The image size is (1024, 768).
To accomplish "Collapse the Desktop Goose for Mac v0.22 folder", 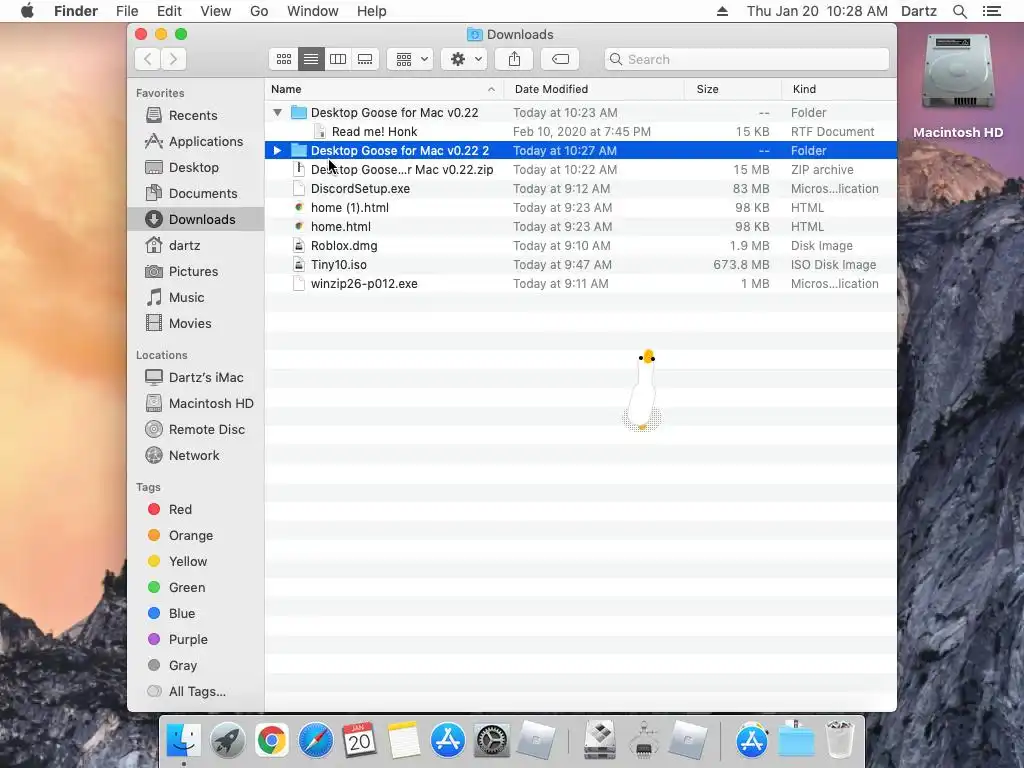I will [278, 112].
